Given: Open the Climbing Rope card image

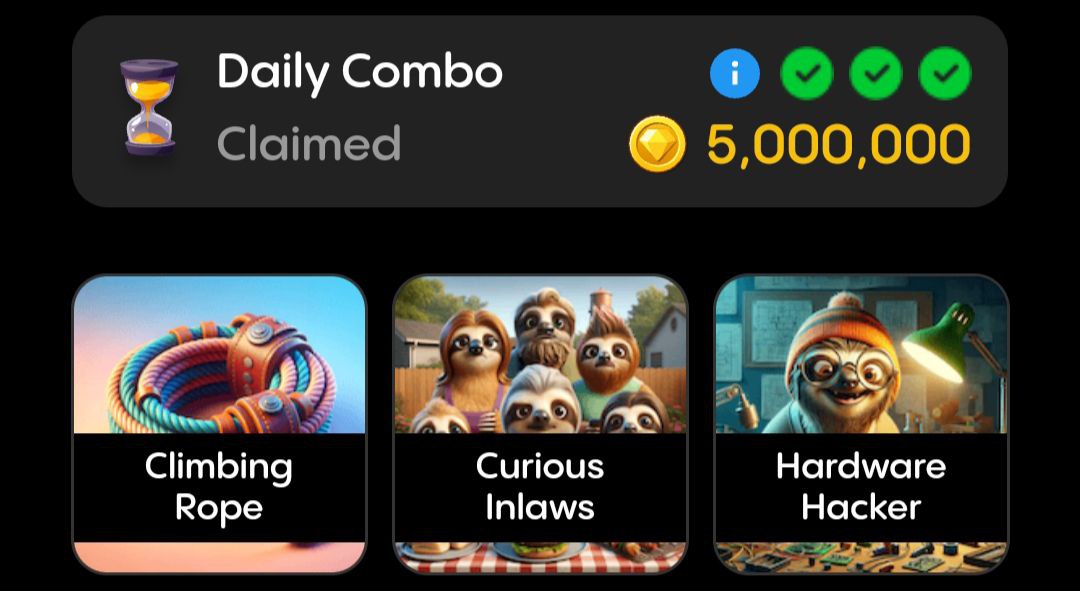Looking at the screenshot, I should point(219,355).
